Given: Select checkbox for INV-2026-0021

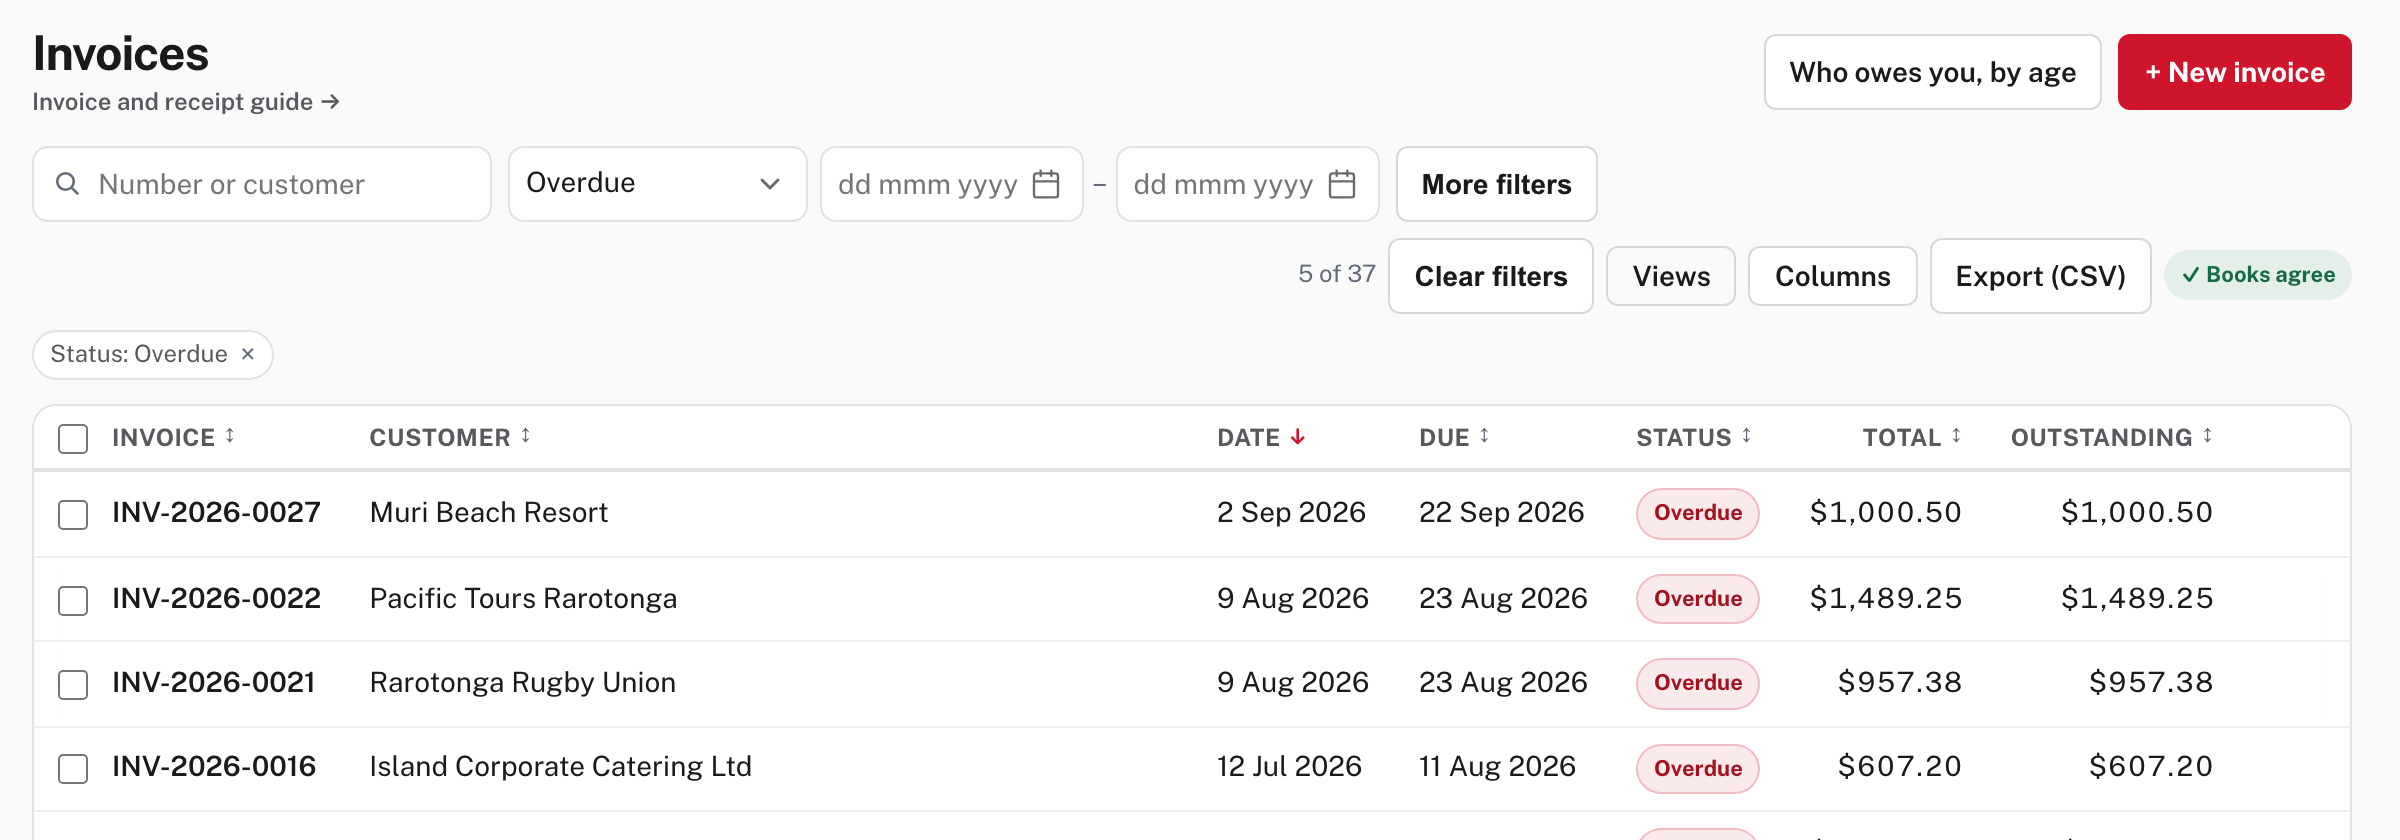Looking at the screenshot, I should pos(73,685).
